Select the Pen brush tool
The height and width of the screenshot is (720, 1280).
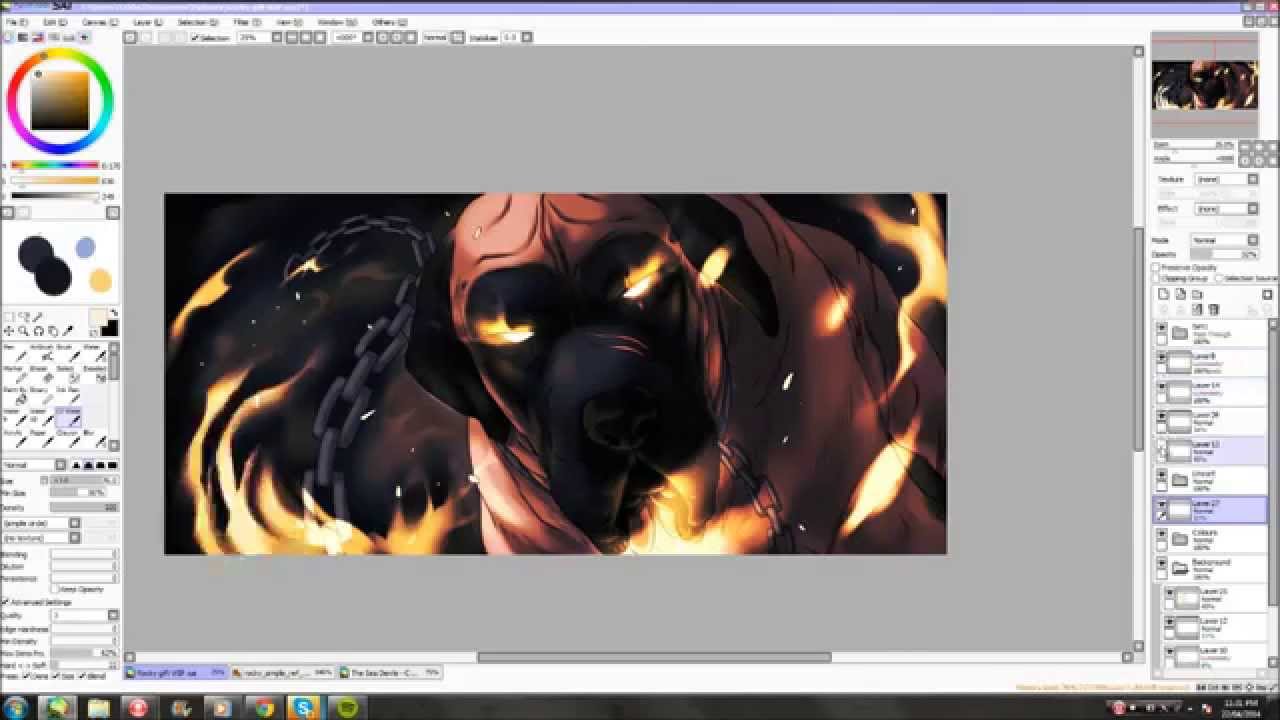coord(16,354)
